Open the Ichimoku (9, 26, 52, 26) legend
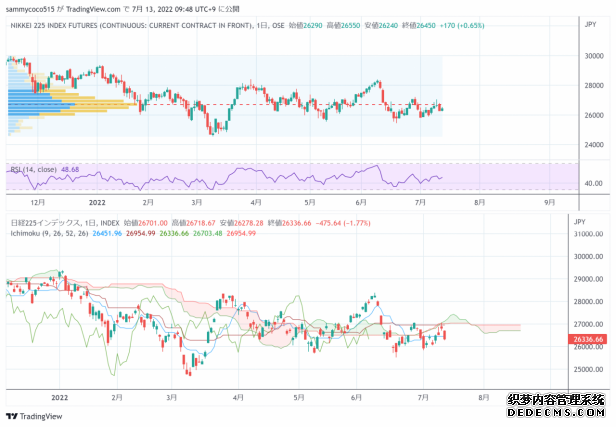The image size is (616, 427). click(x=49, y=233)
